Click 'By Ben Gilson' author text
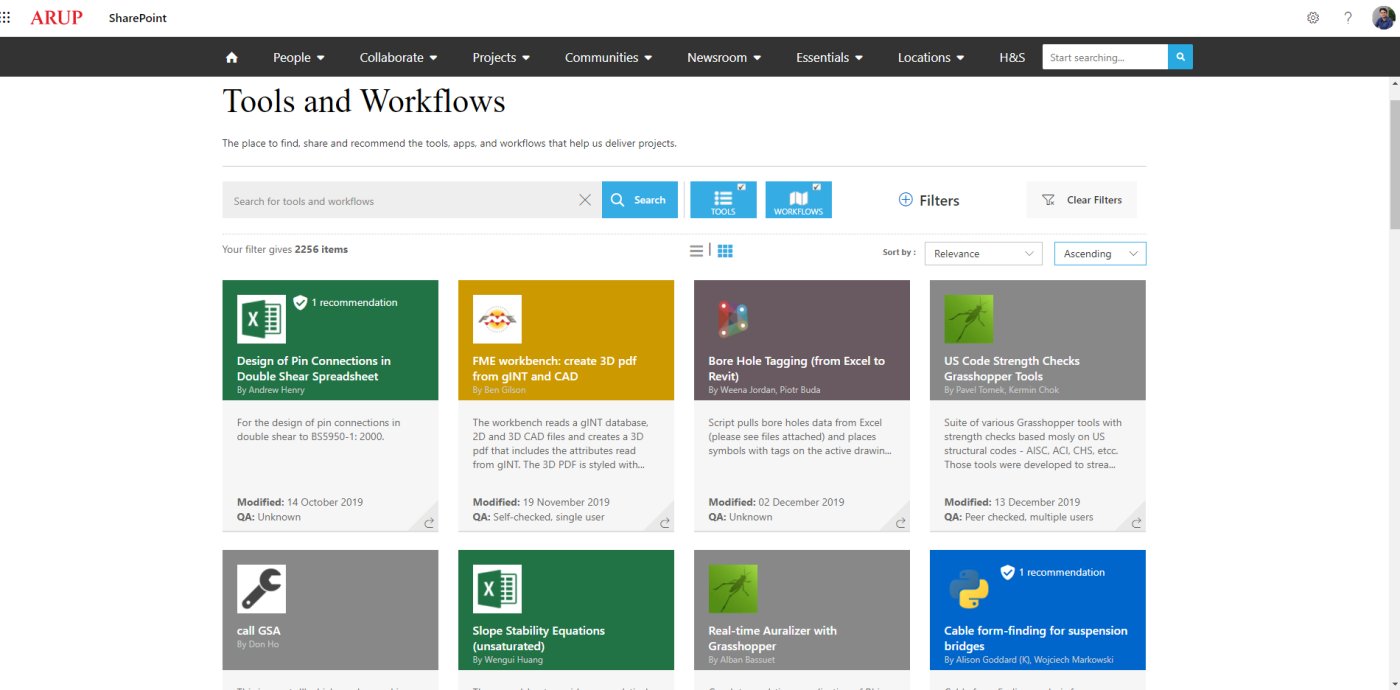Screen dimensions: 1400x690 point(498,390)
